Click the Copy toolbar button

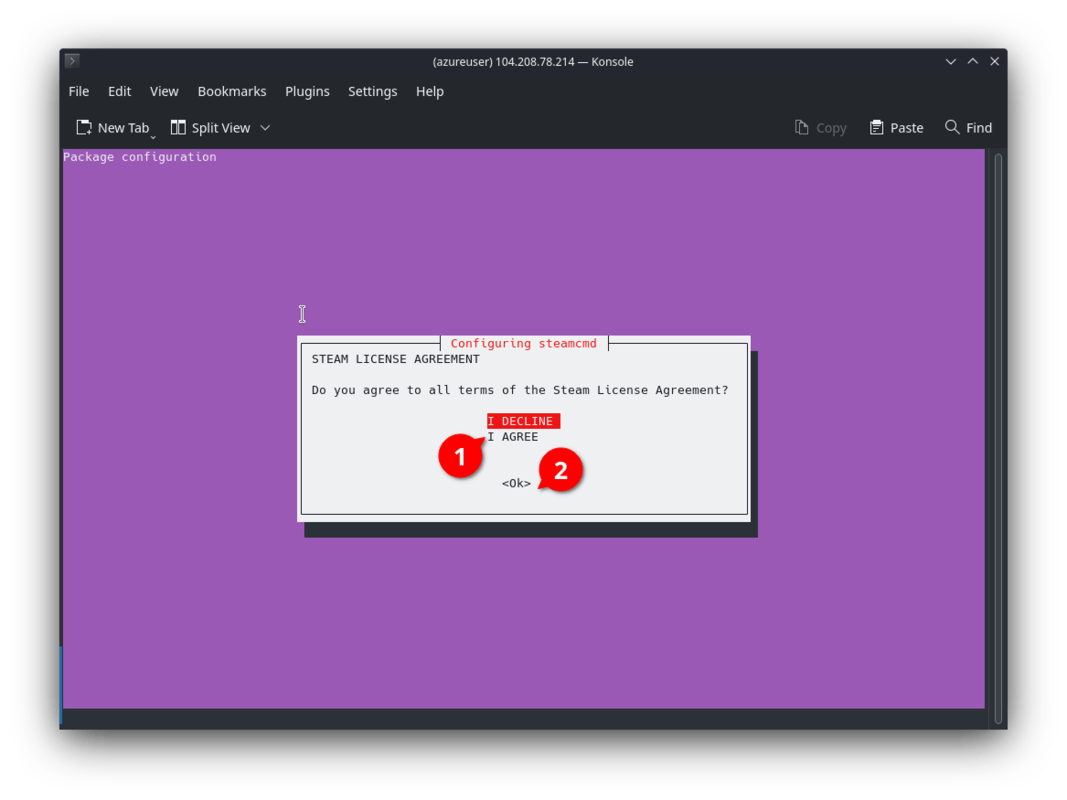[x=820, y=128]
